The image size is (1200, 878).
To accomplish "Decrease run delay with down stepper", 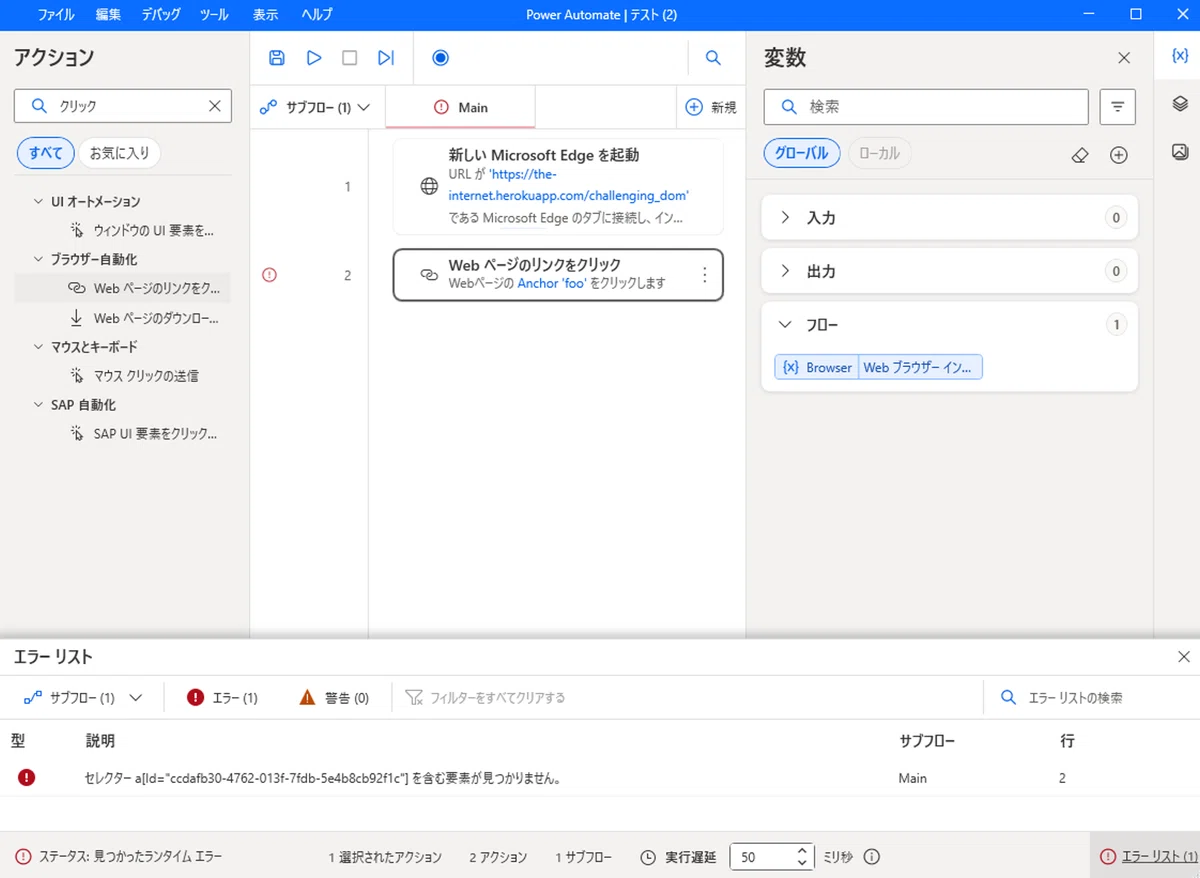I will click(802, 863).
